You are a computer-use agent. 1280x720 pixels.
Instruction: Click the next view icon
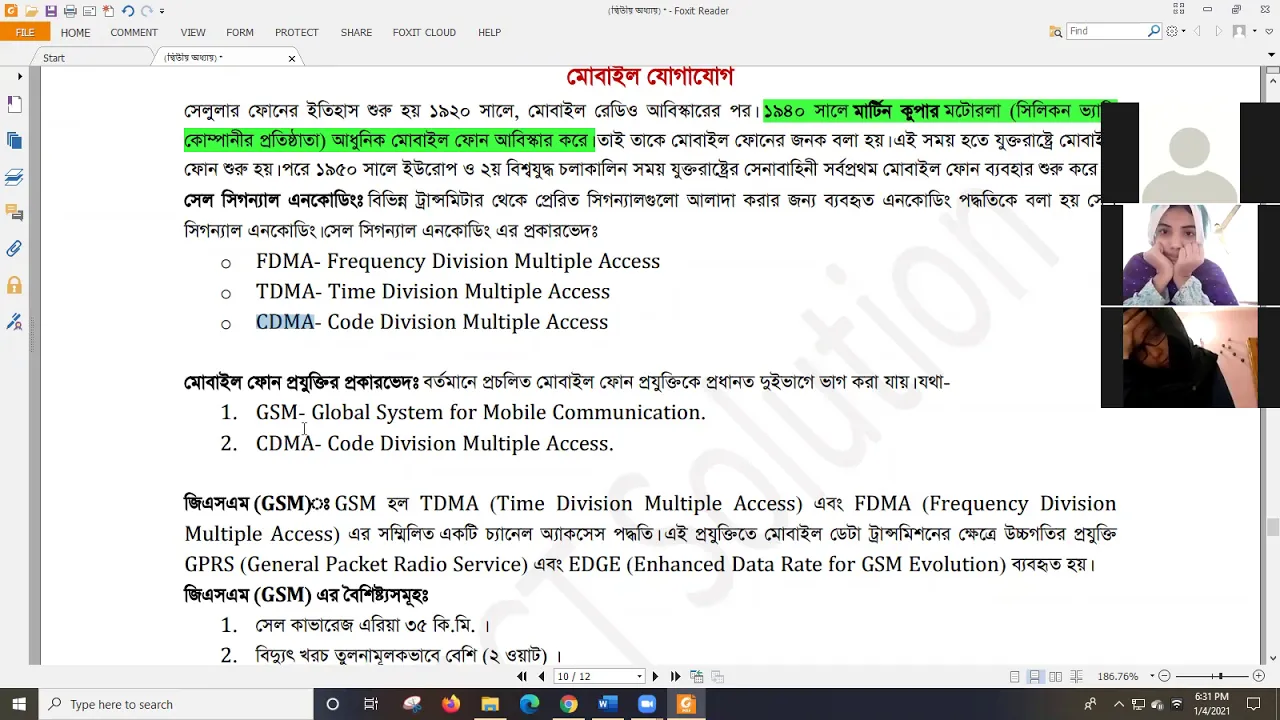[x=717, y=677]
